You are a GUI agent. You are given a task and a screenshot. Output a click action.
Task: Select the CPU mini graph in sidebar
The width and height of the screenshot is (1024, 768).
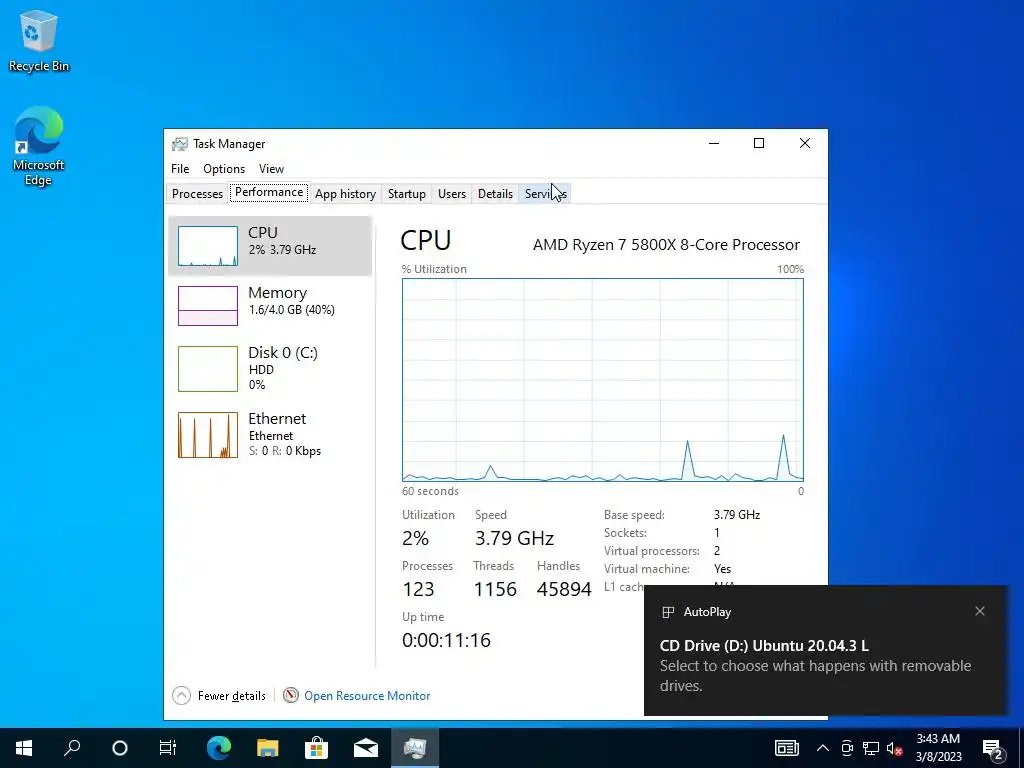(208, 246)
